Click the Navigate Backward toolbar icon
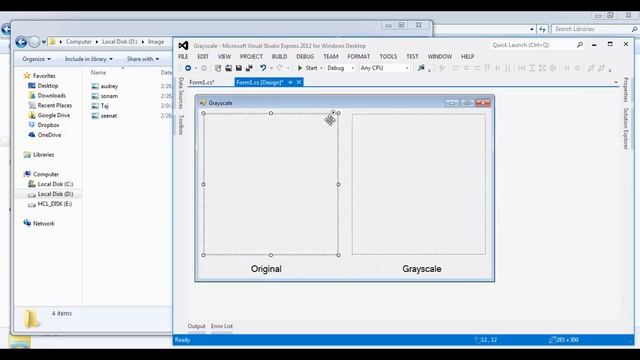 [188, 68]
